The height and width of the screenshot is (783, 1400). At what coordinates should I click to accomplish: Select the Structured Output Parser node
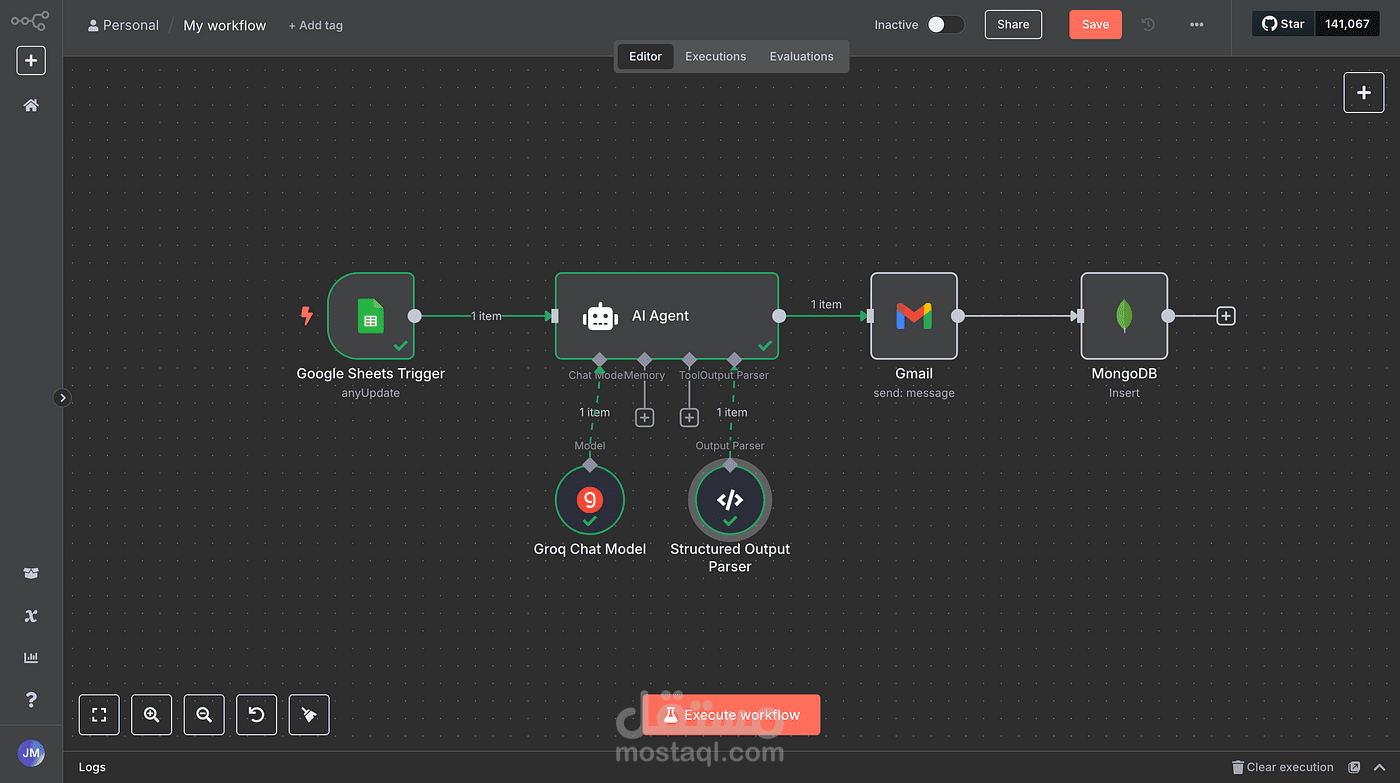coord(730,500)
